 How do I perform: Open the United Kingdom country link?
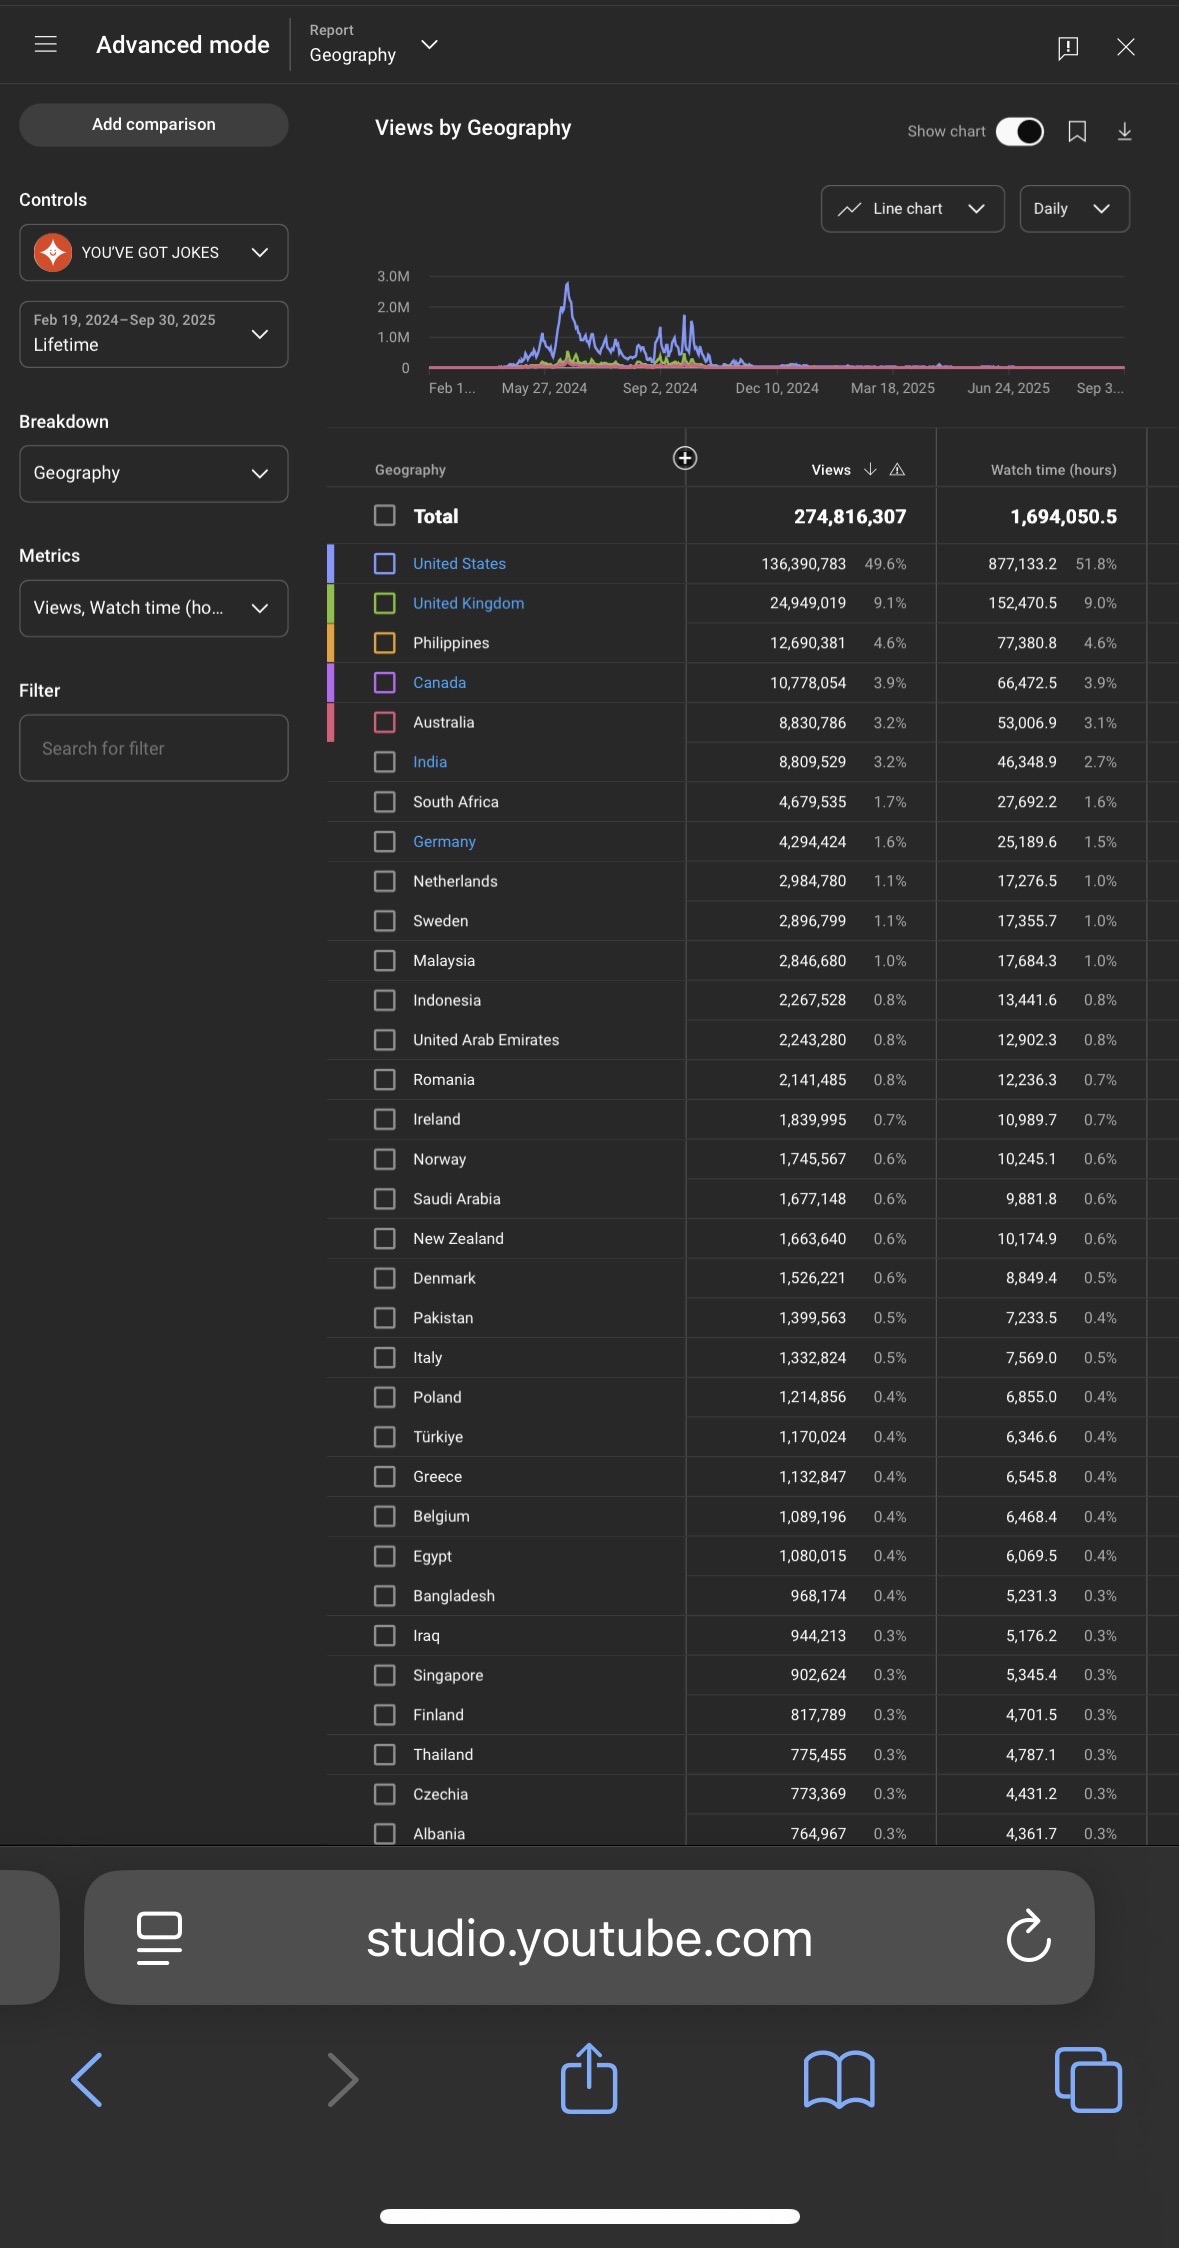[468, 603]
